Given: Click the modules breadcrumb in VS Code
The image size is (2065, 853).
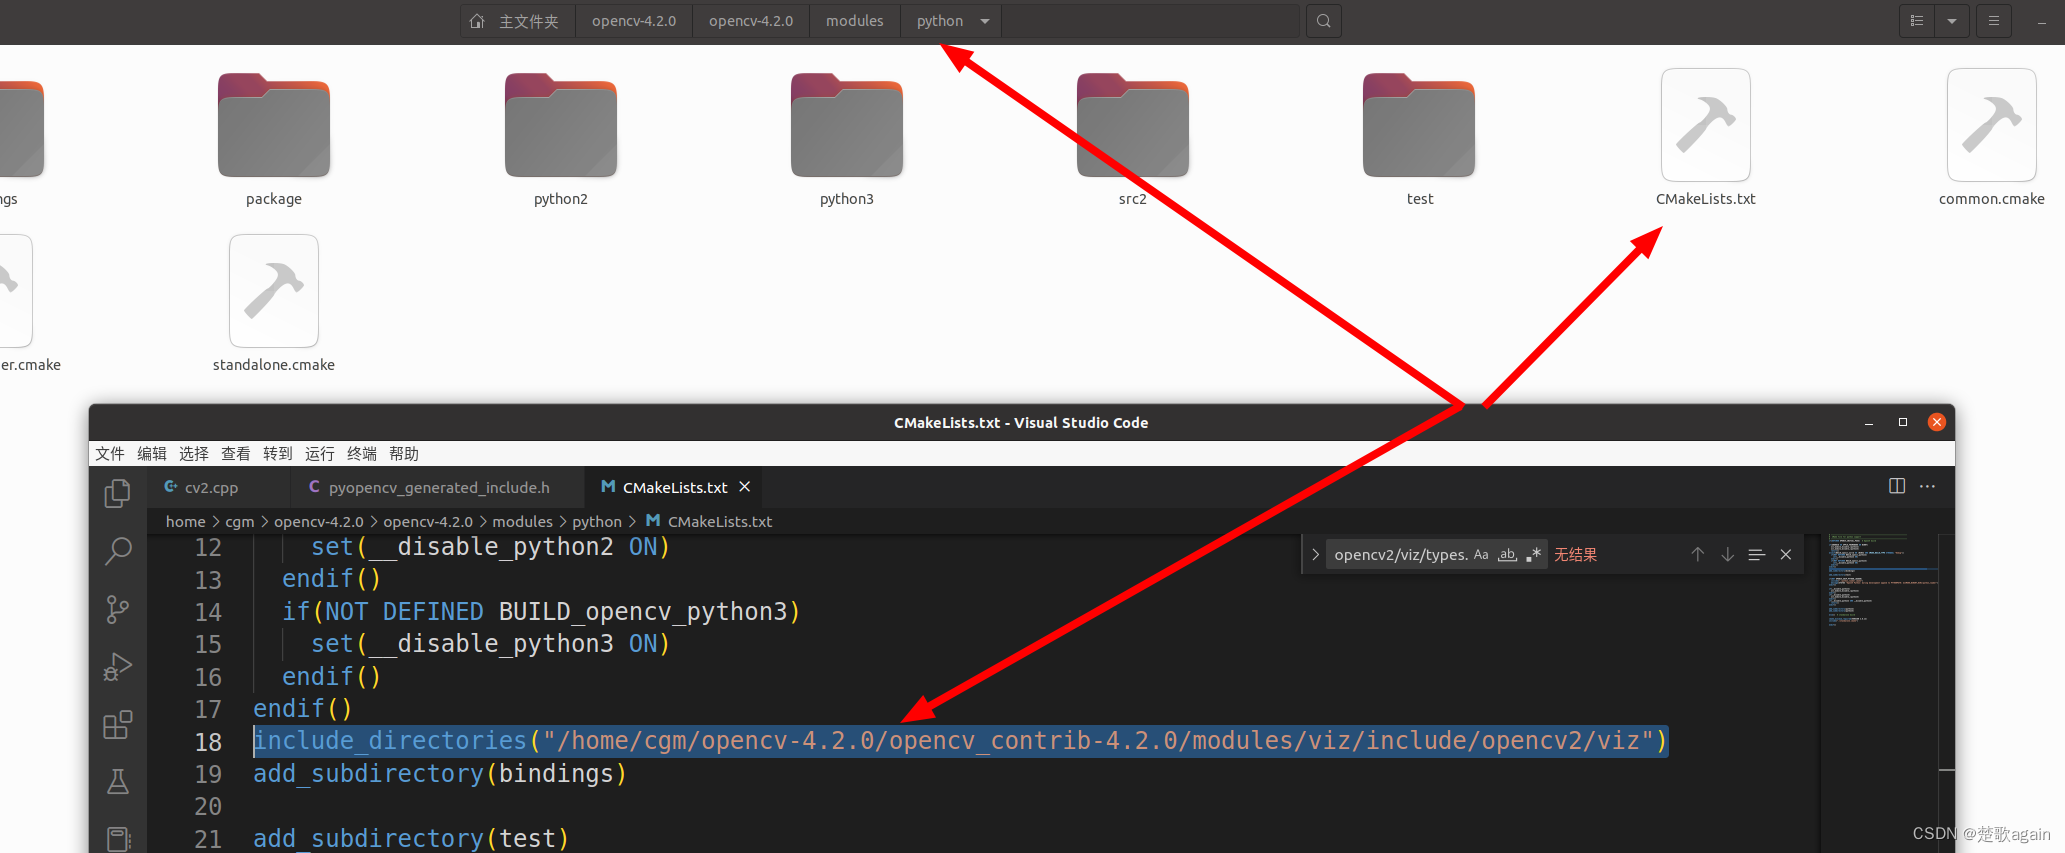Looking at the screenshot, I should tap(522, 521).
